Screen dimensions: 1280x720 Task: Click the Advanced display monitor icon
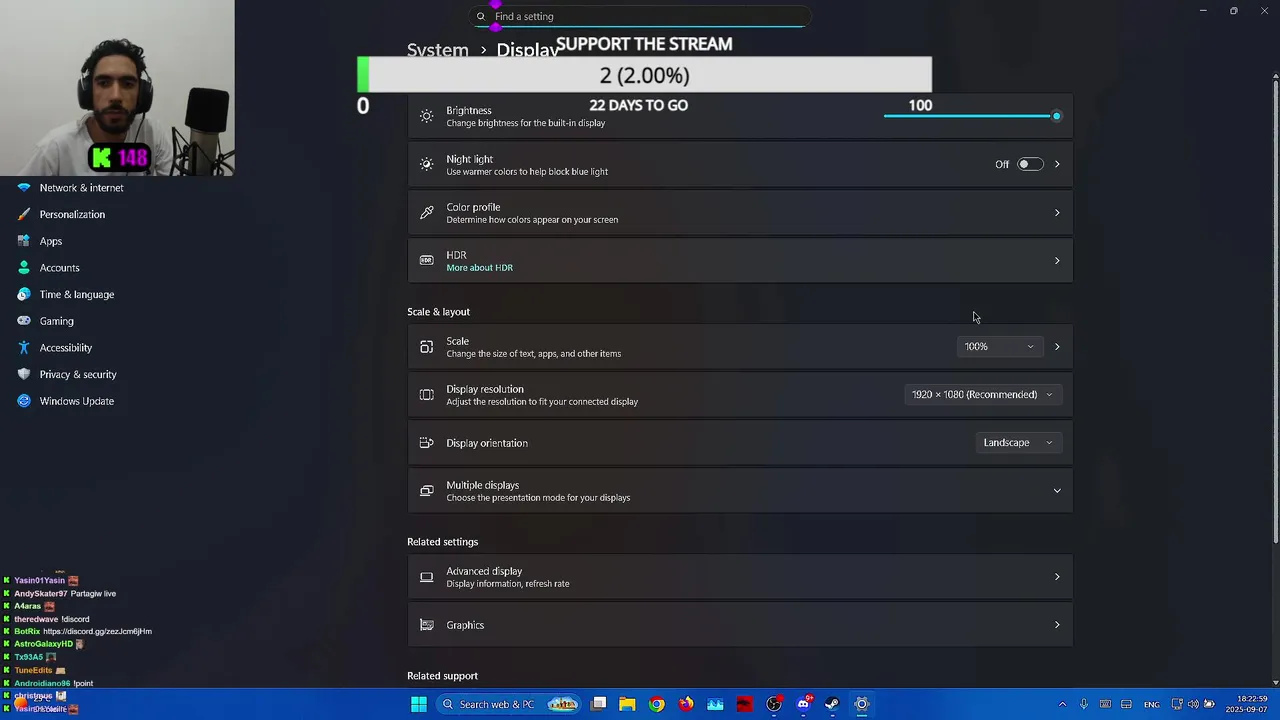pyautogui.click(x=427, y=577)
